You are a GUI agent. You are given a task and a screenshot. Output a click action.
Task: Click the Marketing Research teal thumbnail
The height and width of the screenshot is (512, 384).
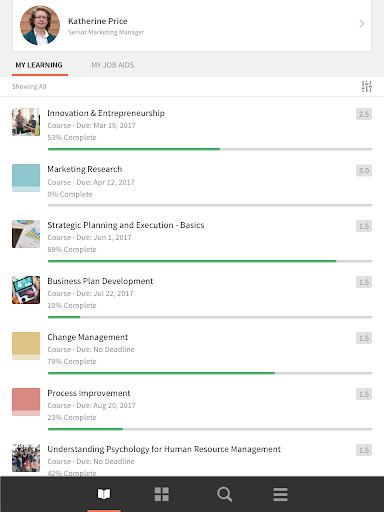26,178
